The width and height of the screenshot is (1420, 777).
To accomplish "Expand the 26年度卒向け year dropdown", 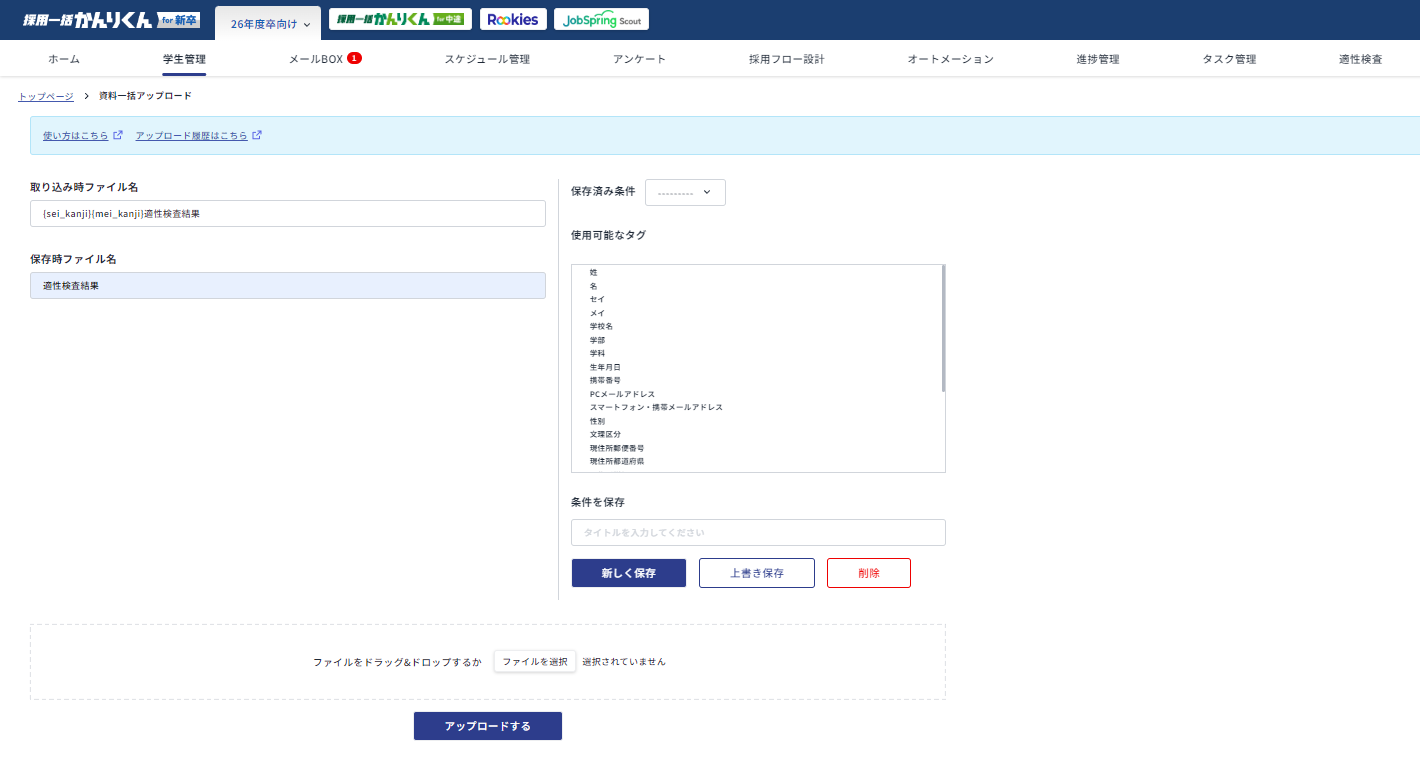I will 270,24.
